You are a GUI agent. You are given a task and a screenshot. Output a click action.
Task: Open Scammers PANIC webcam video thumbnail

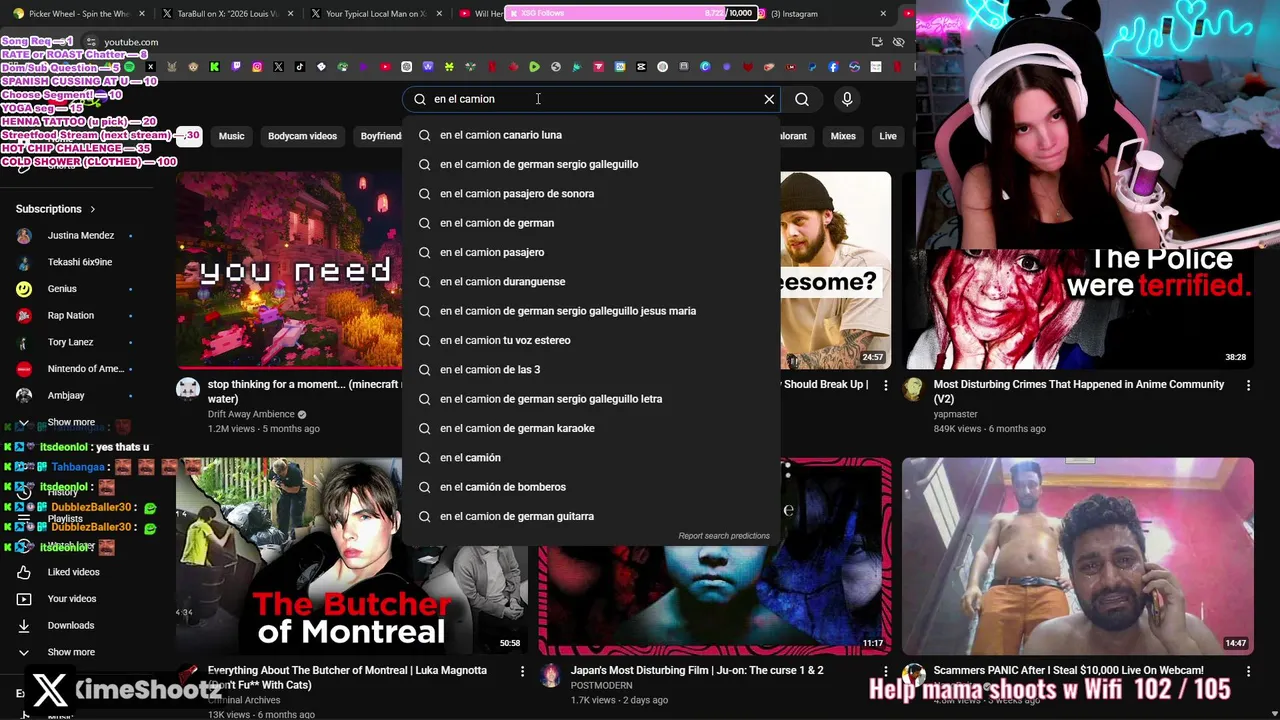click(x=1077, y=557)
